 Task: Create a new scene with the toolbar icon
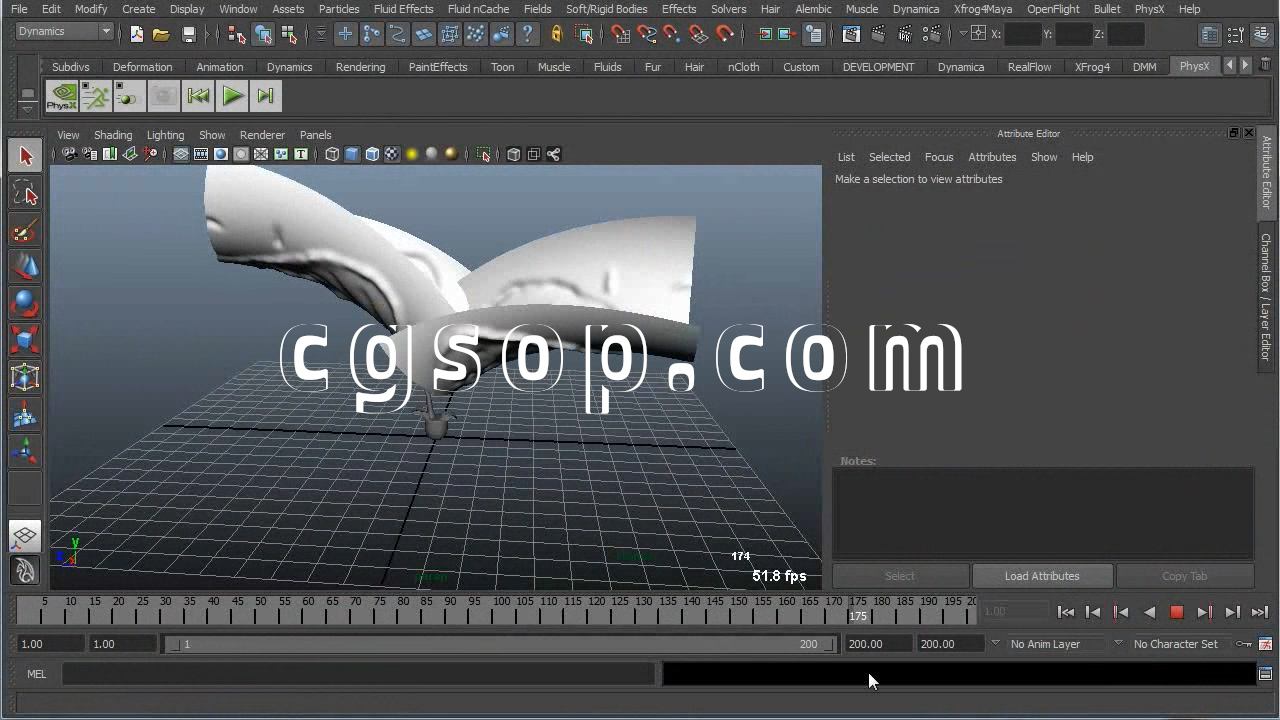136,34
